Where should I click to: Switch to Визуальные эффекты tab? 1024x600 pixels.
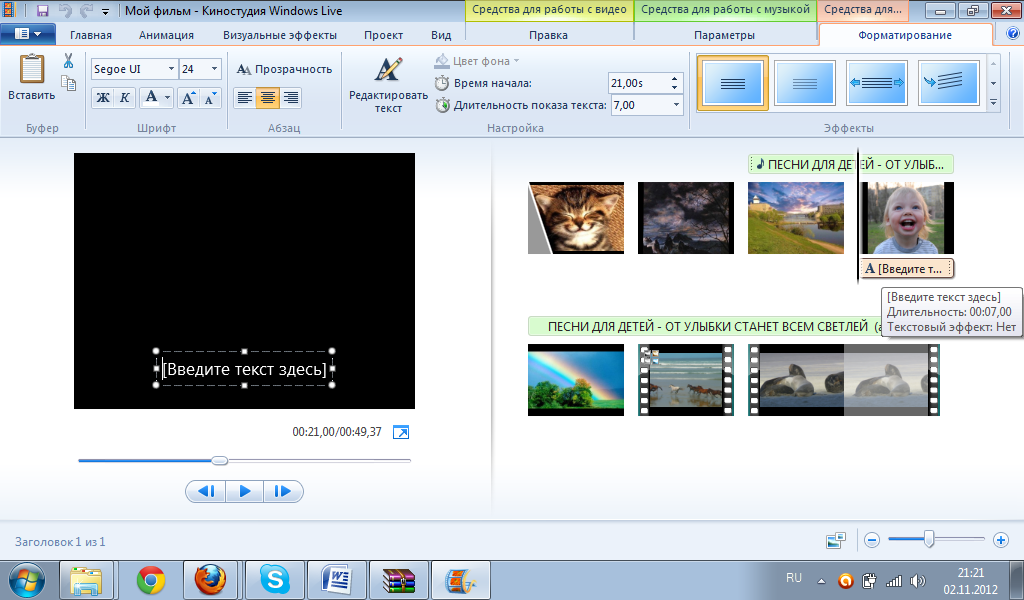pos(280,35)
